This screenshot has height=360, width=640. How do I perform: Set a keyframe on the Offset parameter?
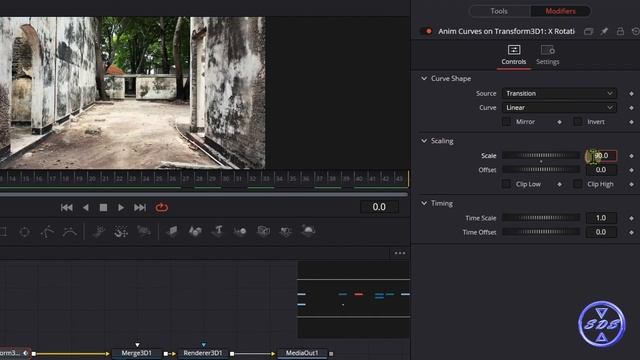click(x=631, y=170)
